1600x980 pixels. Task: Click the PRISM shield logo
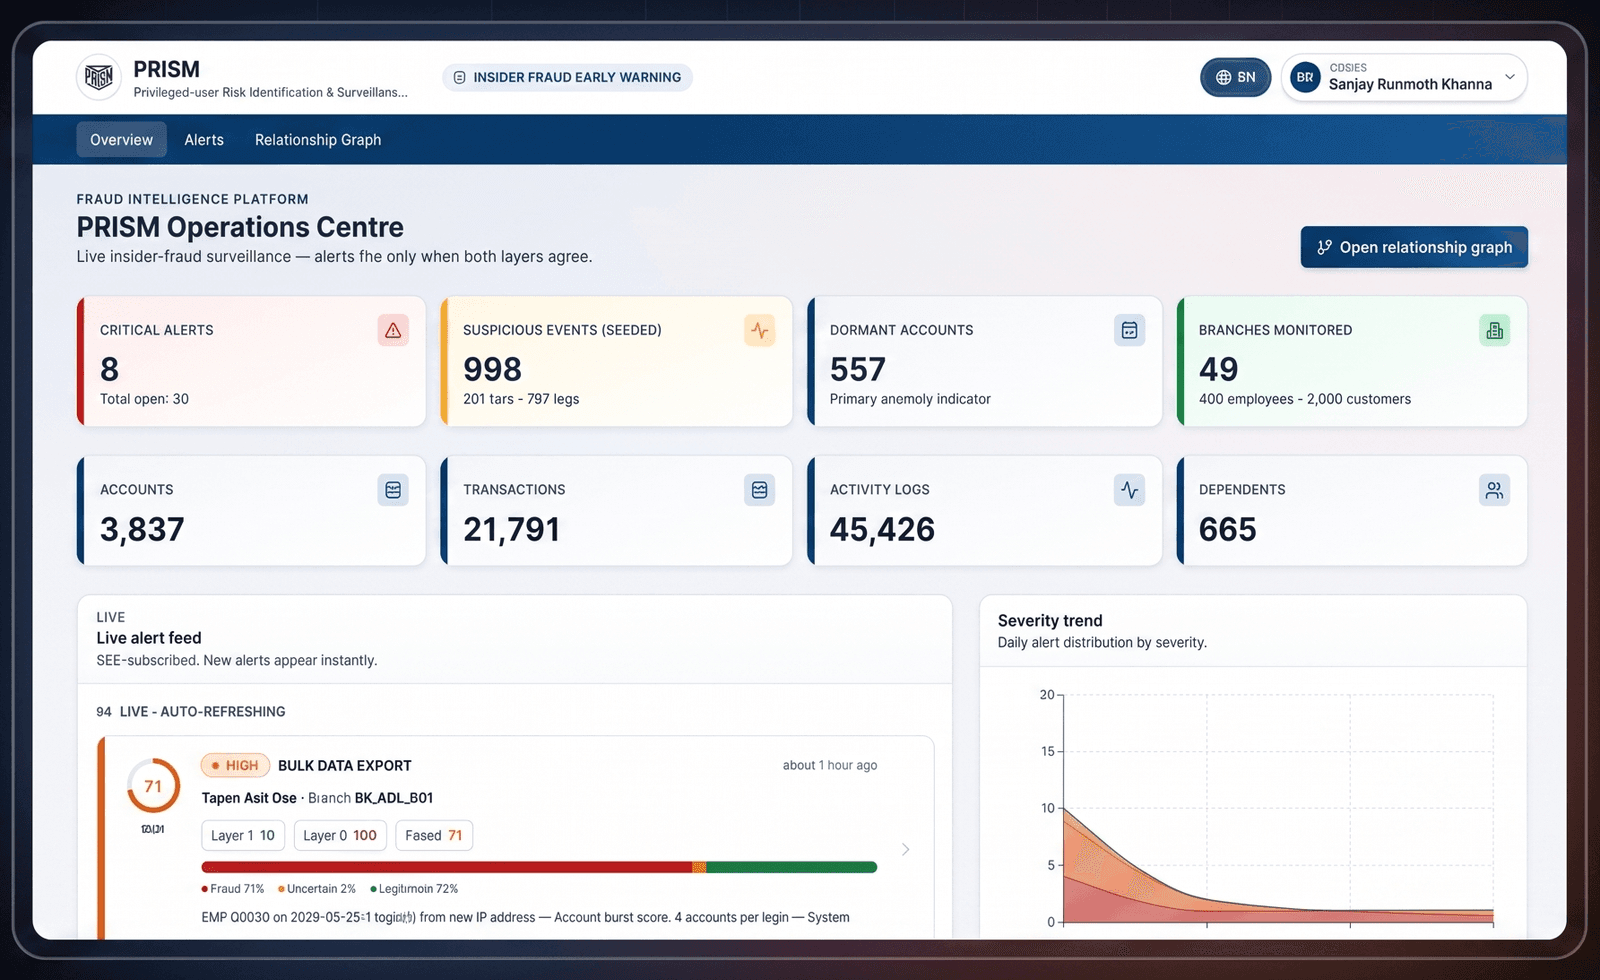99,77
